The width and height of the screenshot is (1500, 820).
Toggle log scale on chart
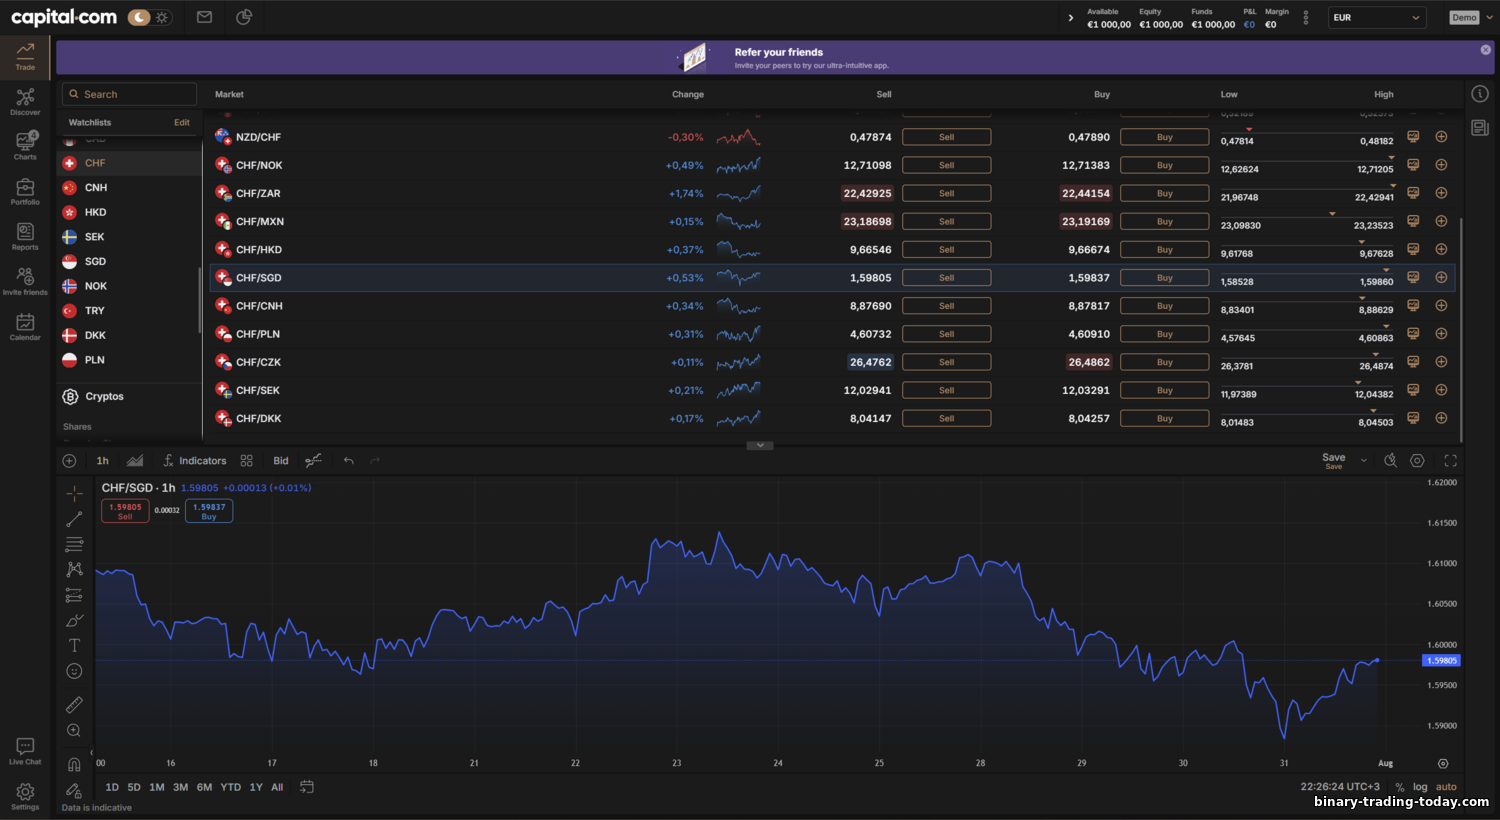1420,787
